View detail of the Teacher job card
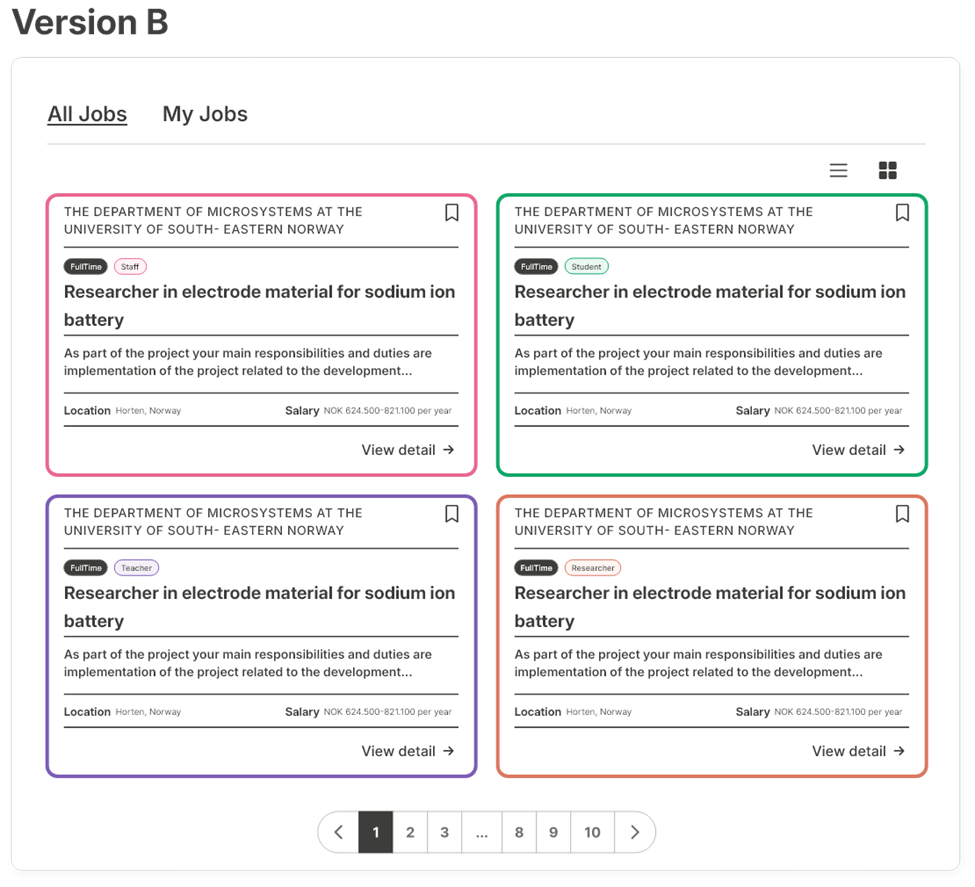 (408, 751)
